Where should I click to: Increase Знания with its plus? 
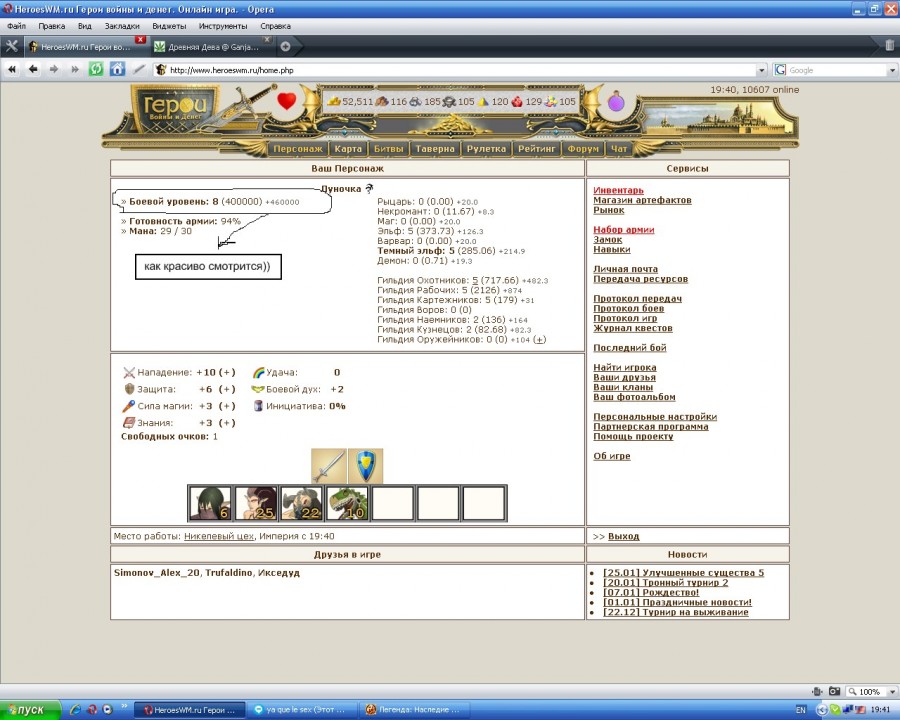[227, 423]
